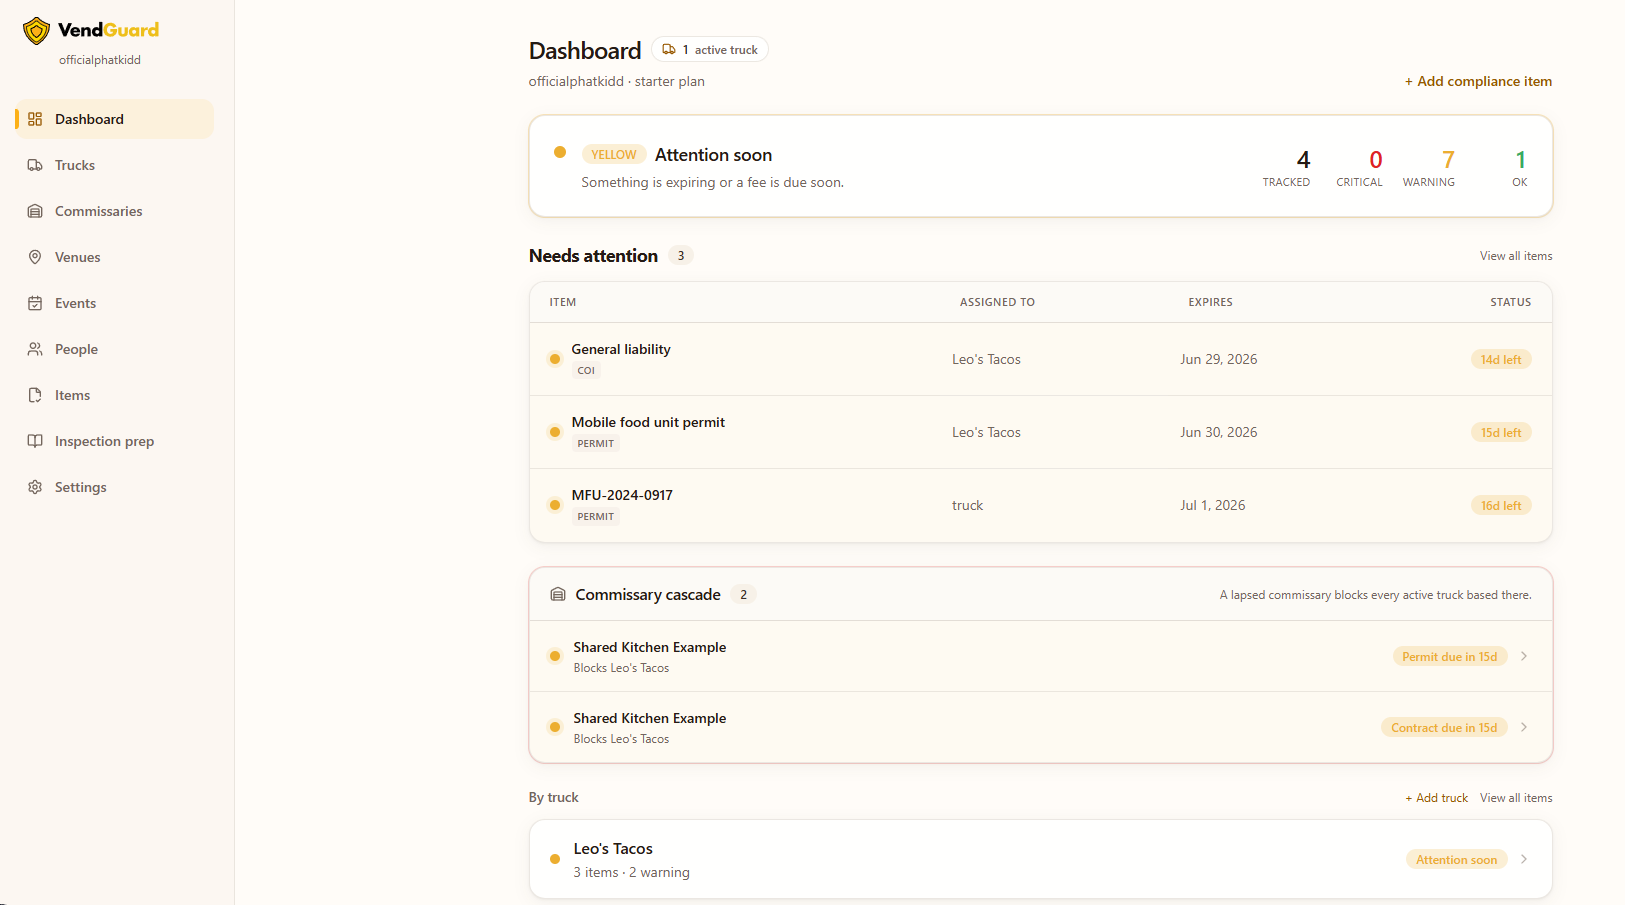This screenshot has width=1625, height=905.
Task: Expand Leo's Tacos truck card chevron
Action: [x=1524, y=859]
